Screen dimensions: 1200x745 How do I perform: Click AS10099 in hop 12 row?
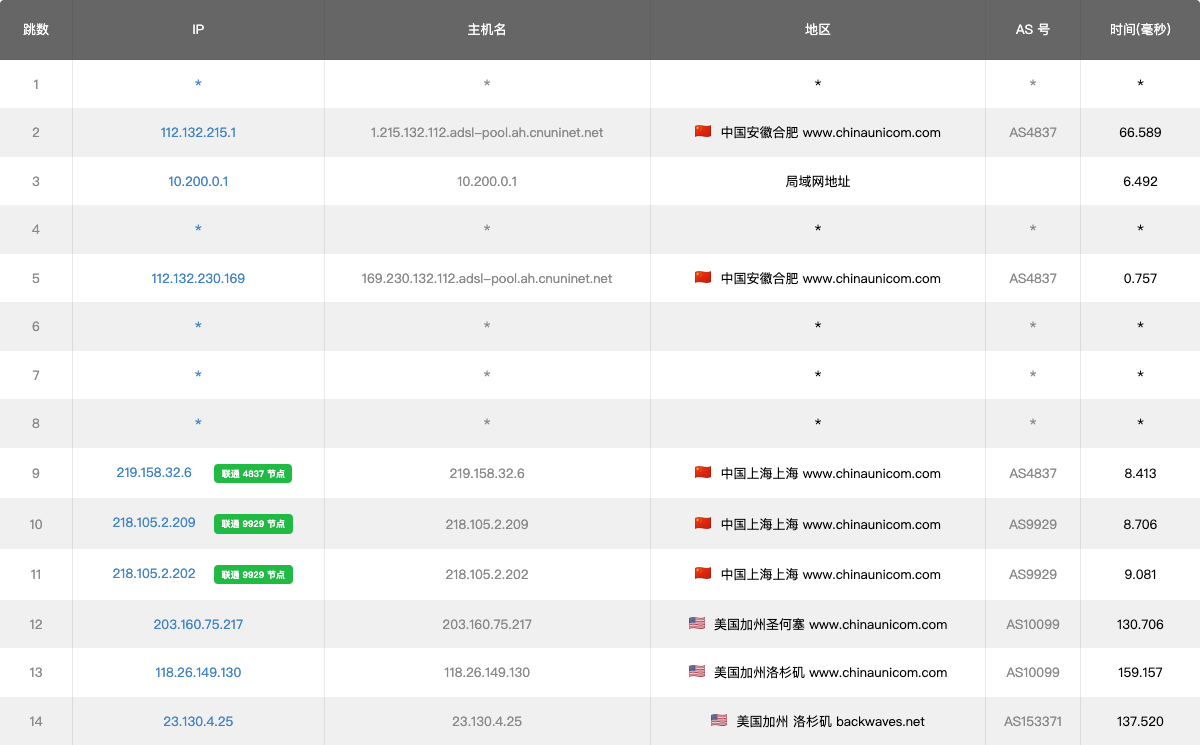(x=1033, y=624)
